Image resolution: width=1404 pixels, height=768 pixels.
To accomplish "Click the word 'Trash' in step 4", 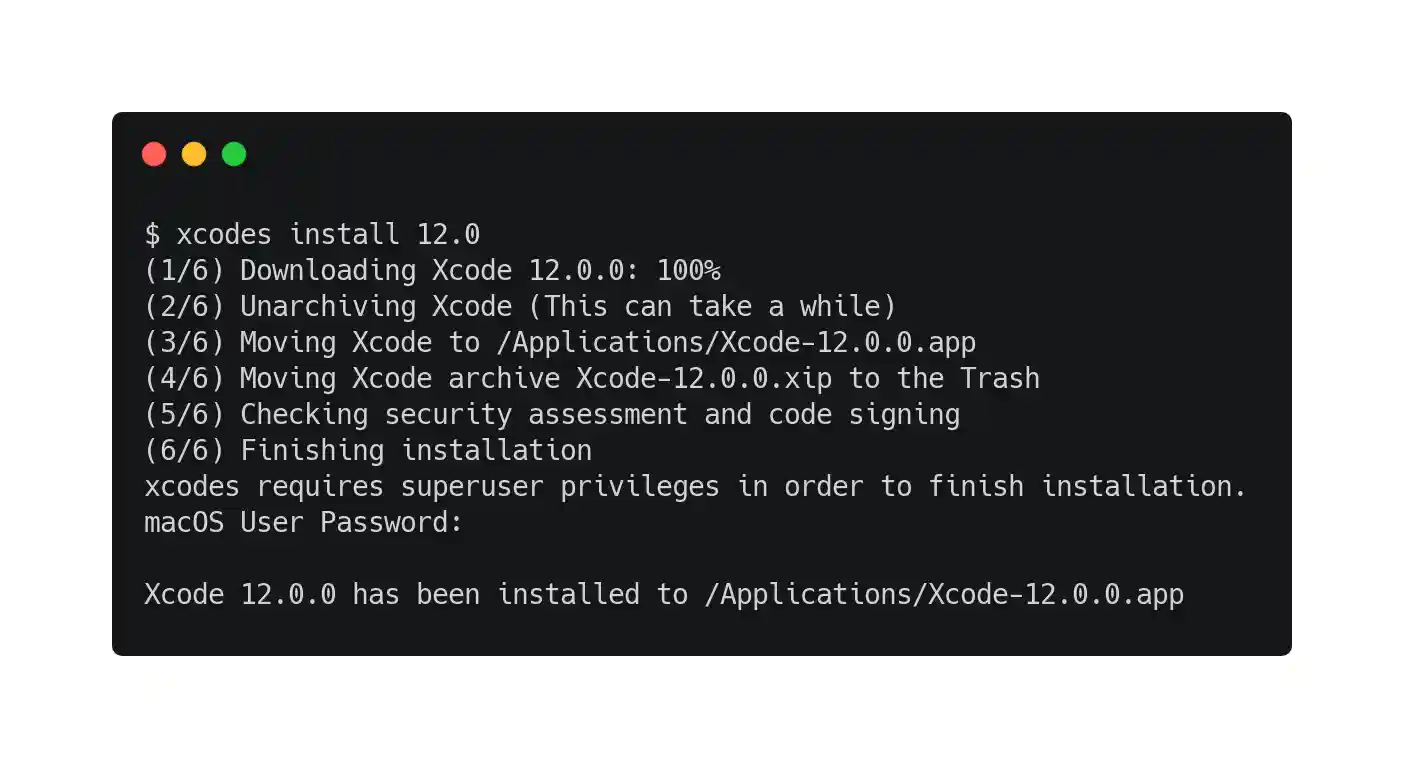I will [1000, 379].
